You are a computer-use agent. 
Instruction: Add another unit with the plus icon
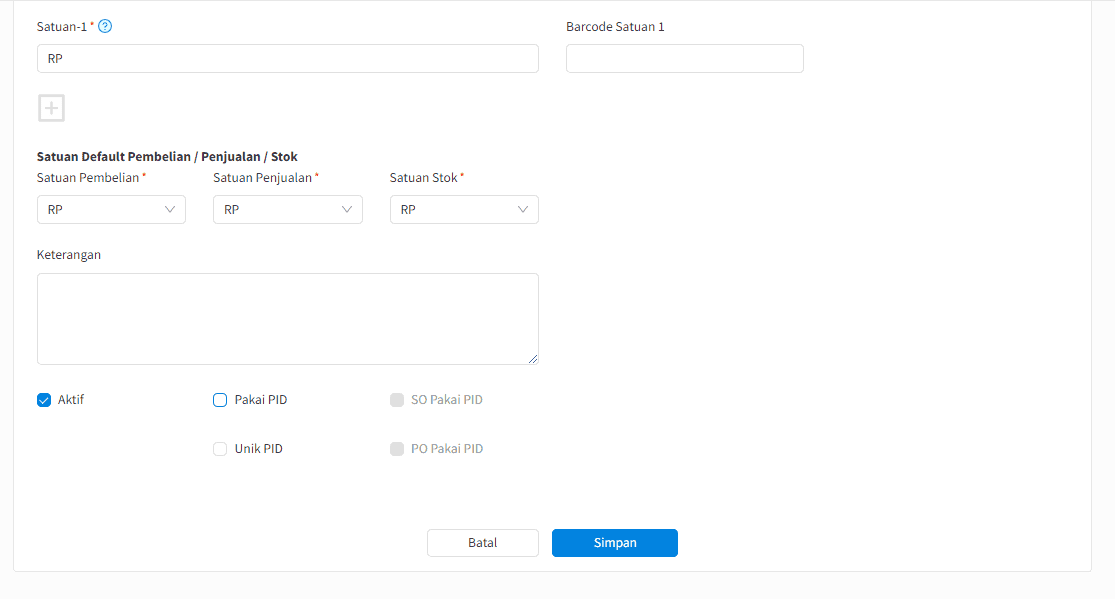click(x=51, y=108)
